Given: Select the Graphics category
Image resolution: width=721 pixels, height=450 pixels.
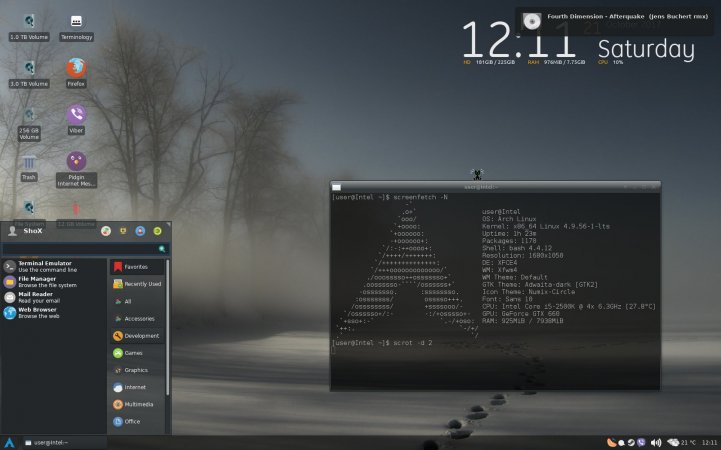Looking at the screenshot, I should click(137, 370).
